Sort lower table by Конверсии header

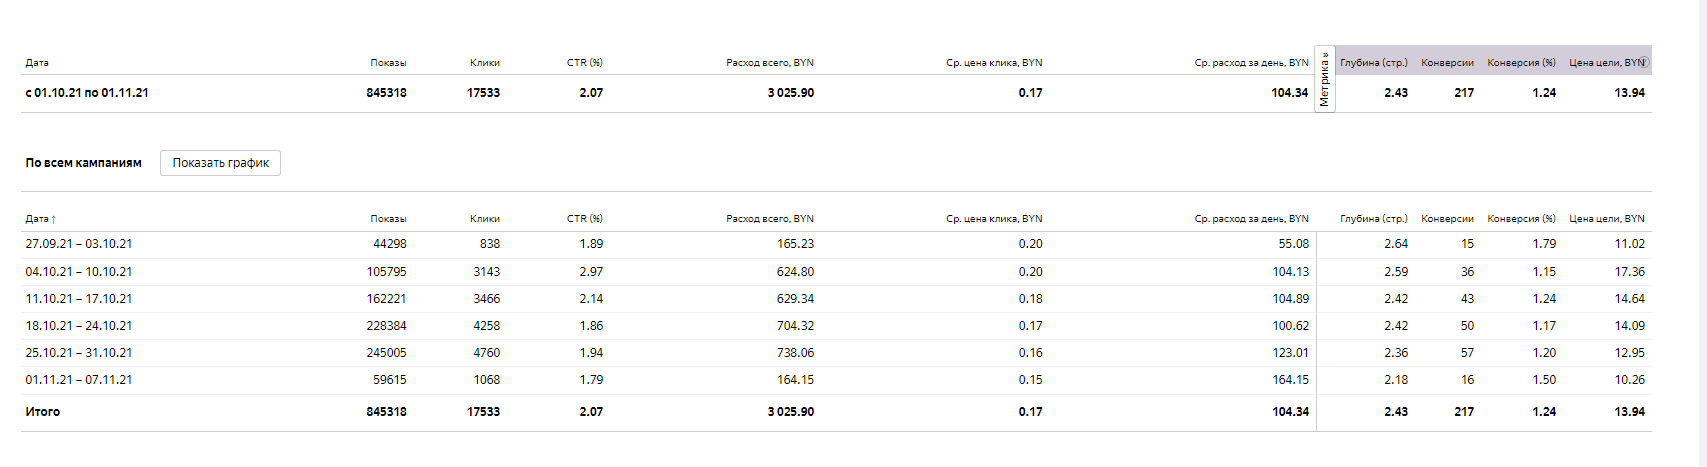point(1447,218)
